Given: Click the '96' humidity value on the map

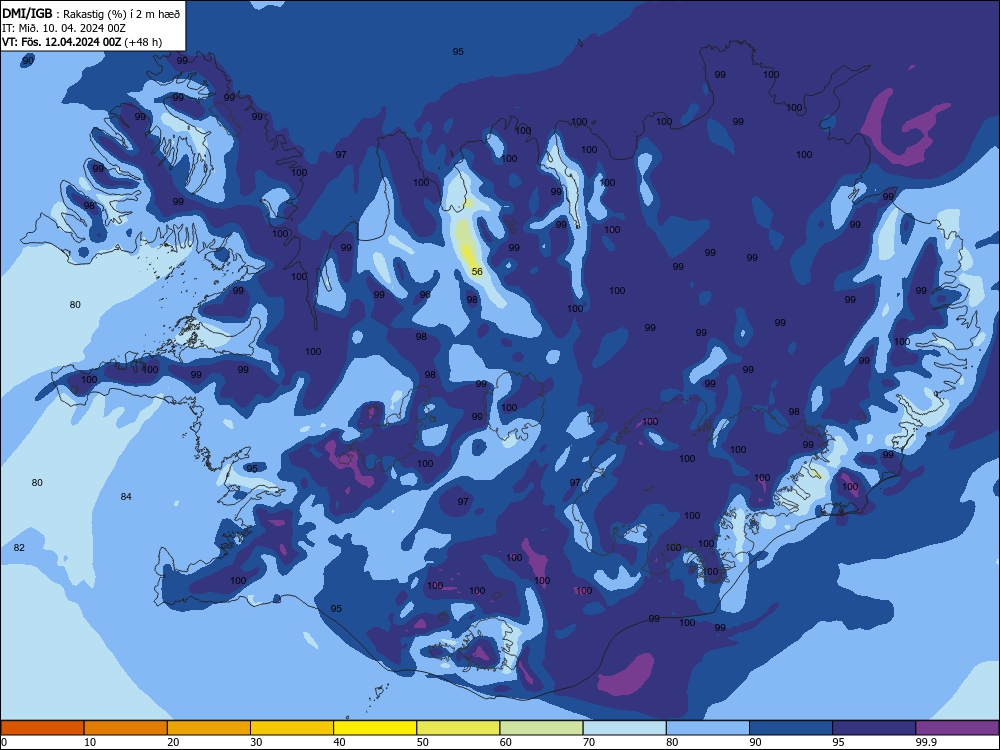Looking at the screenshot, I should pos(425,295).
